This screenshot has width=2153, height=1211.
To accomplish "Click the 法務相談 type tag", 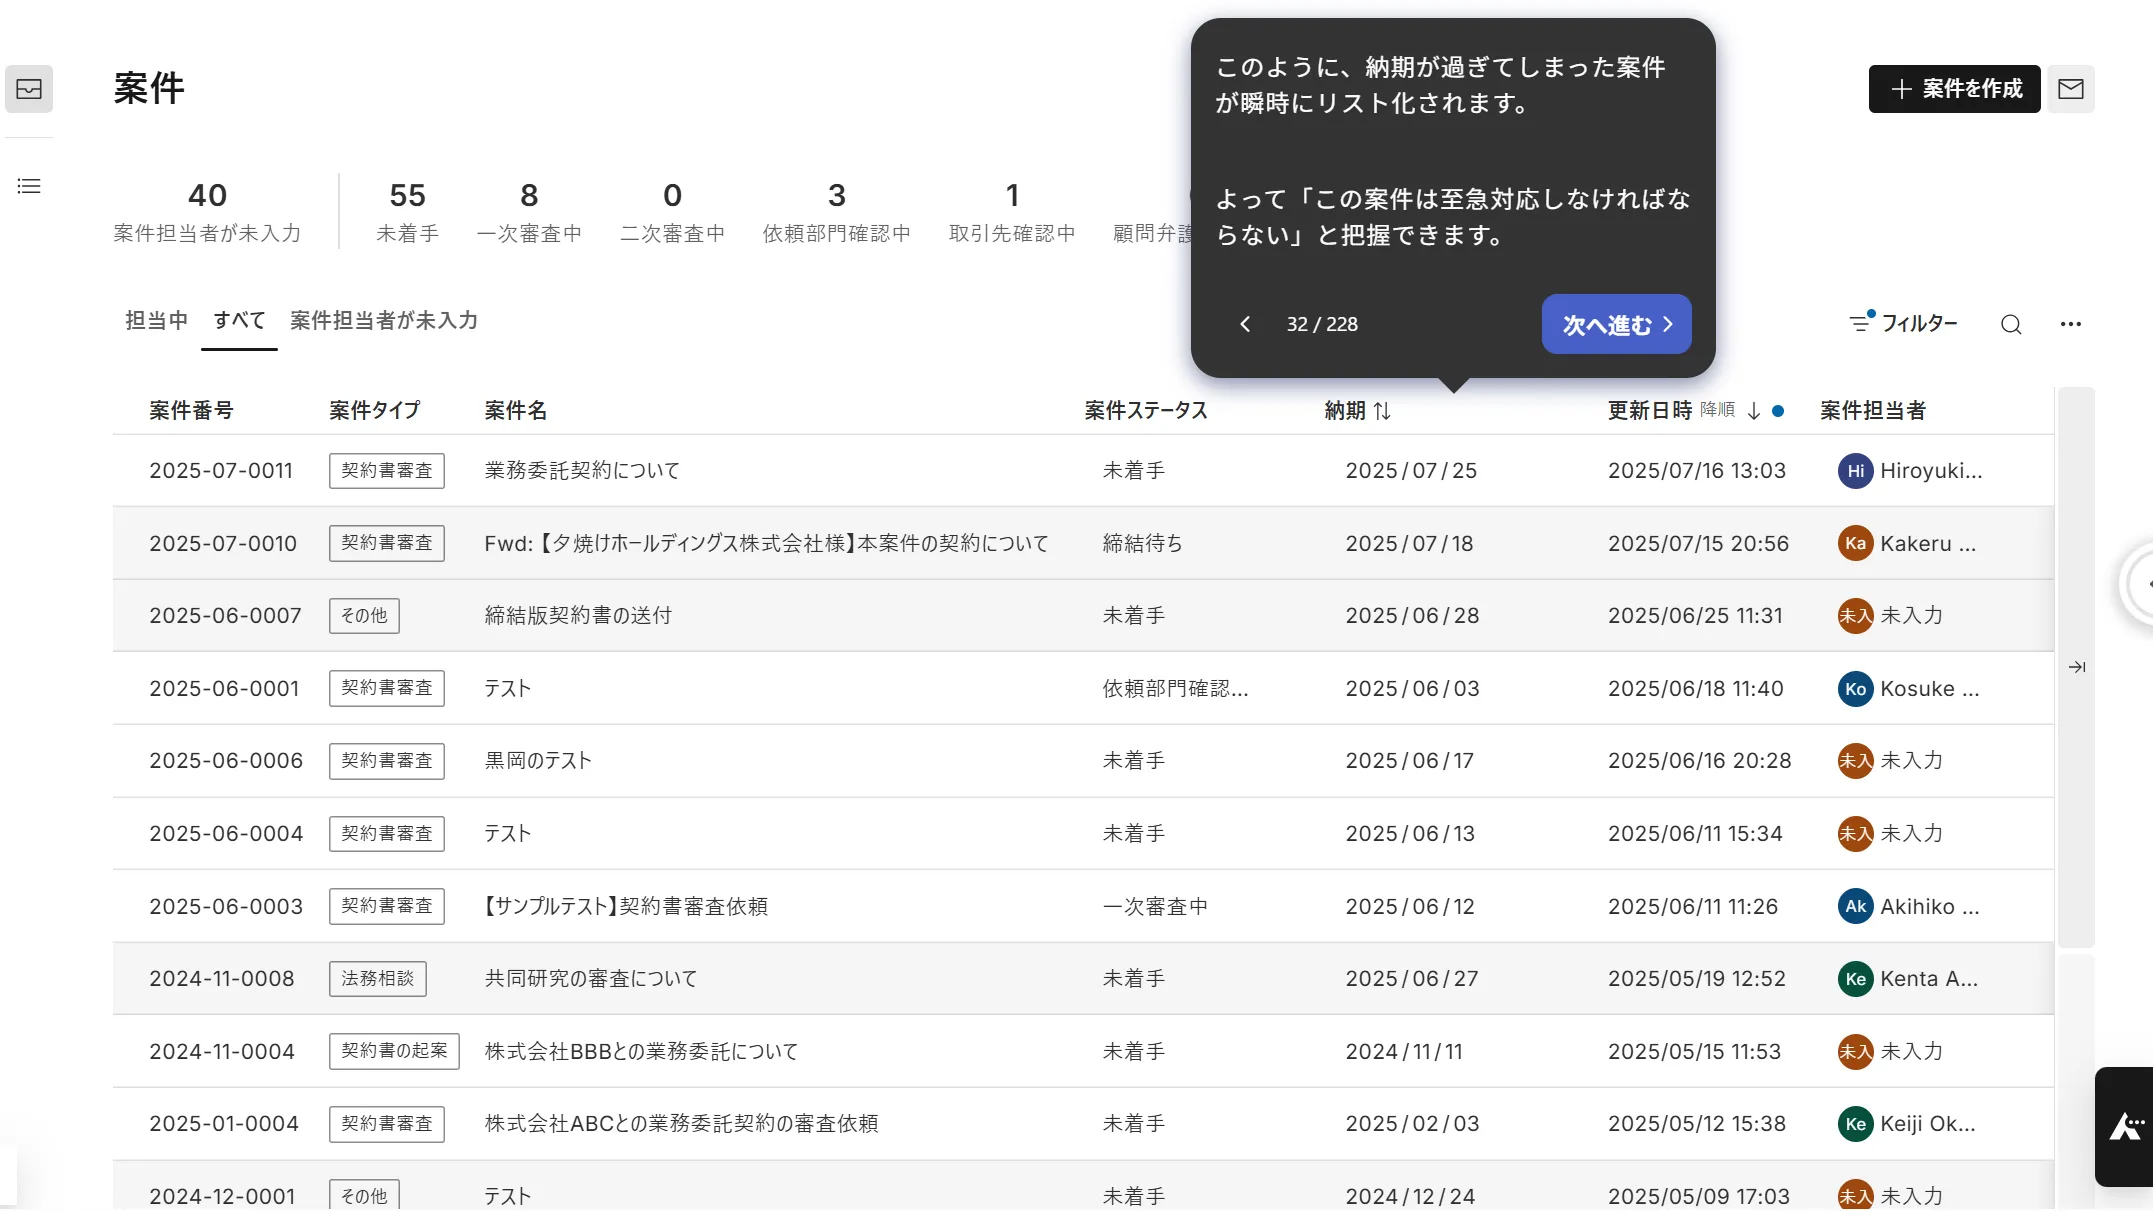I will tap(377, 979).
